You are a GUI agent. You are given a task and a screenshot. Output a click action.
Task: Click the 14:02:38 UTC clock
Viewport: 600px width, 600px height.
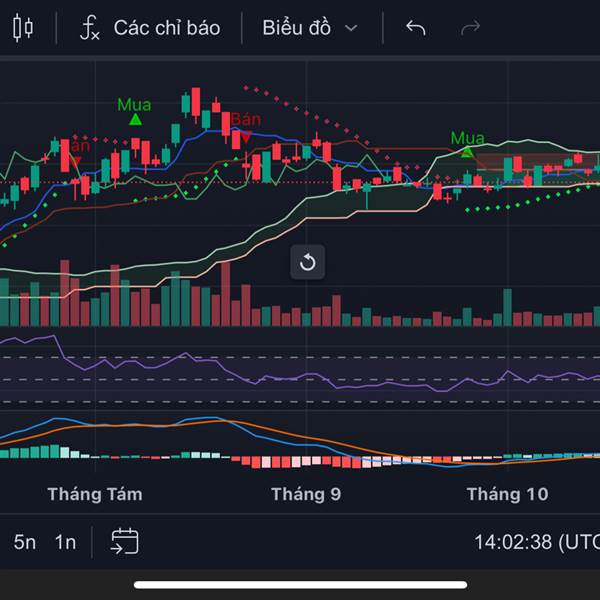[537, 542]
